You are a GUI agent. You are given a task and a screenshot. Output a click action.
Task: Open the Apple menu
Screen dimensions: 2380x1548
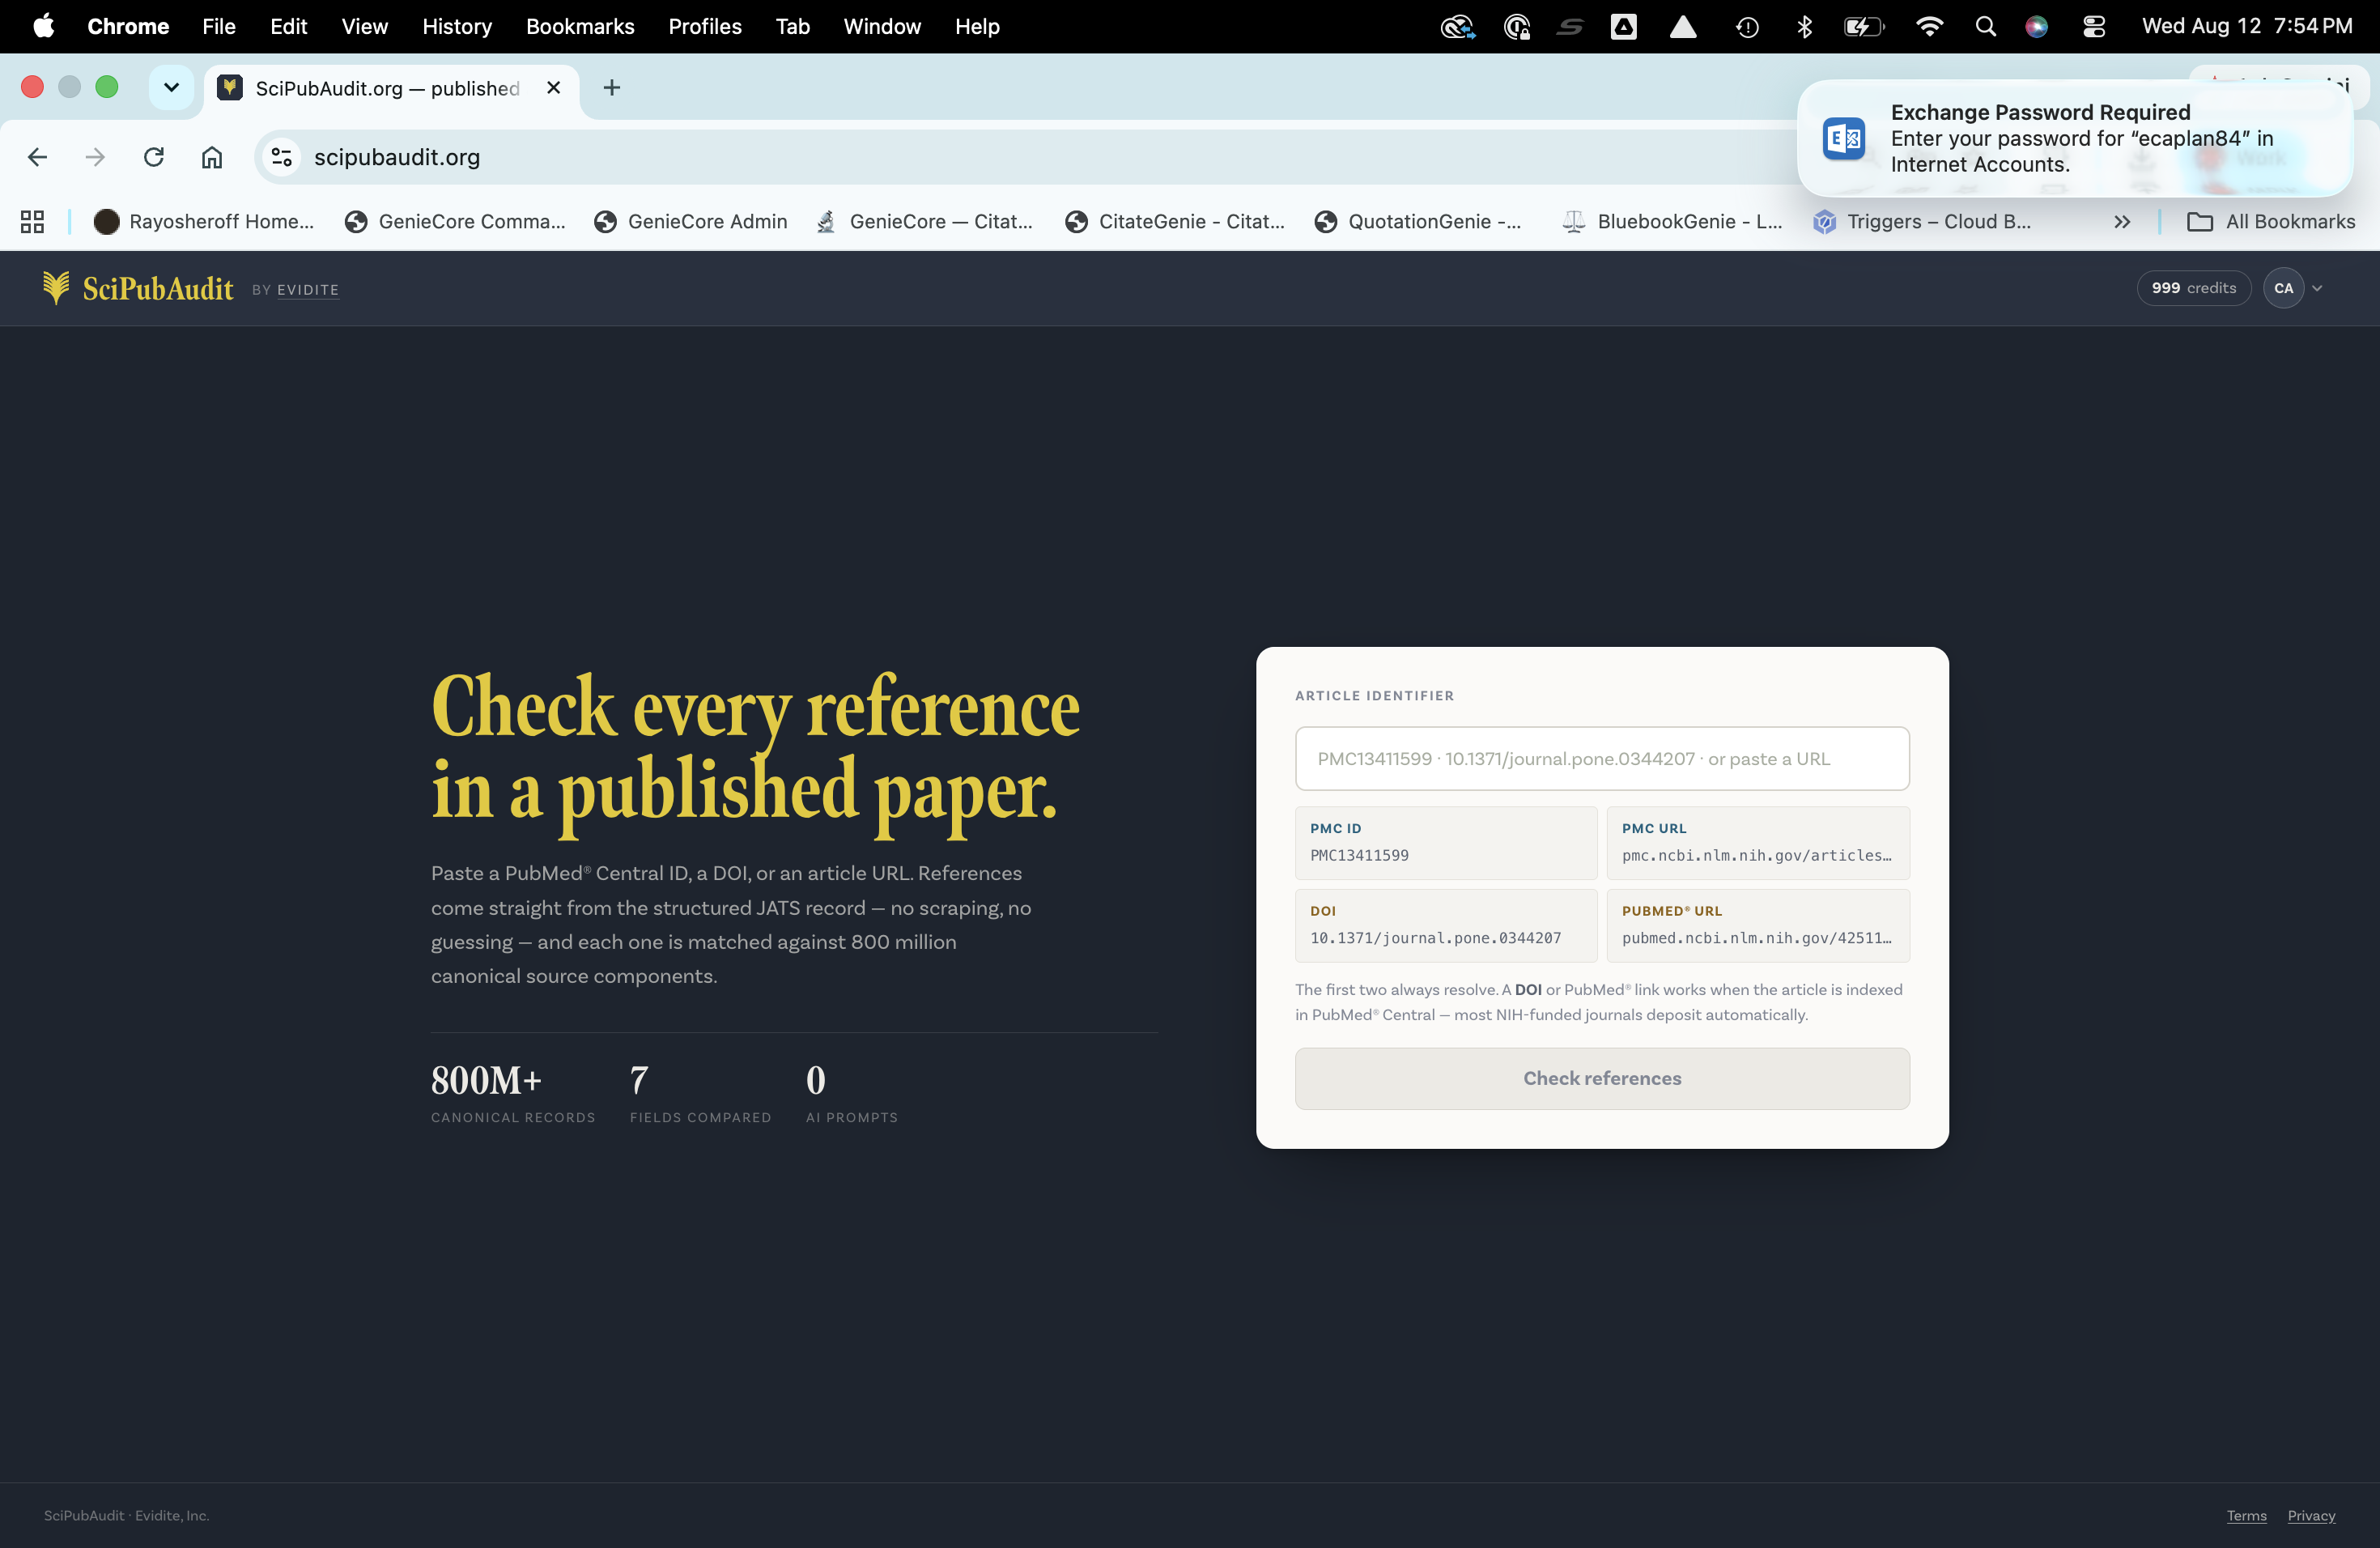[44, 26]
